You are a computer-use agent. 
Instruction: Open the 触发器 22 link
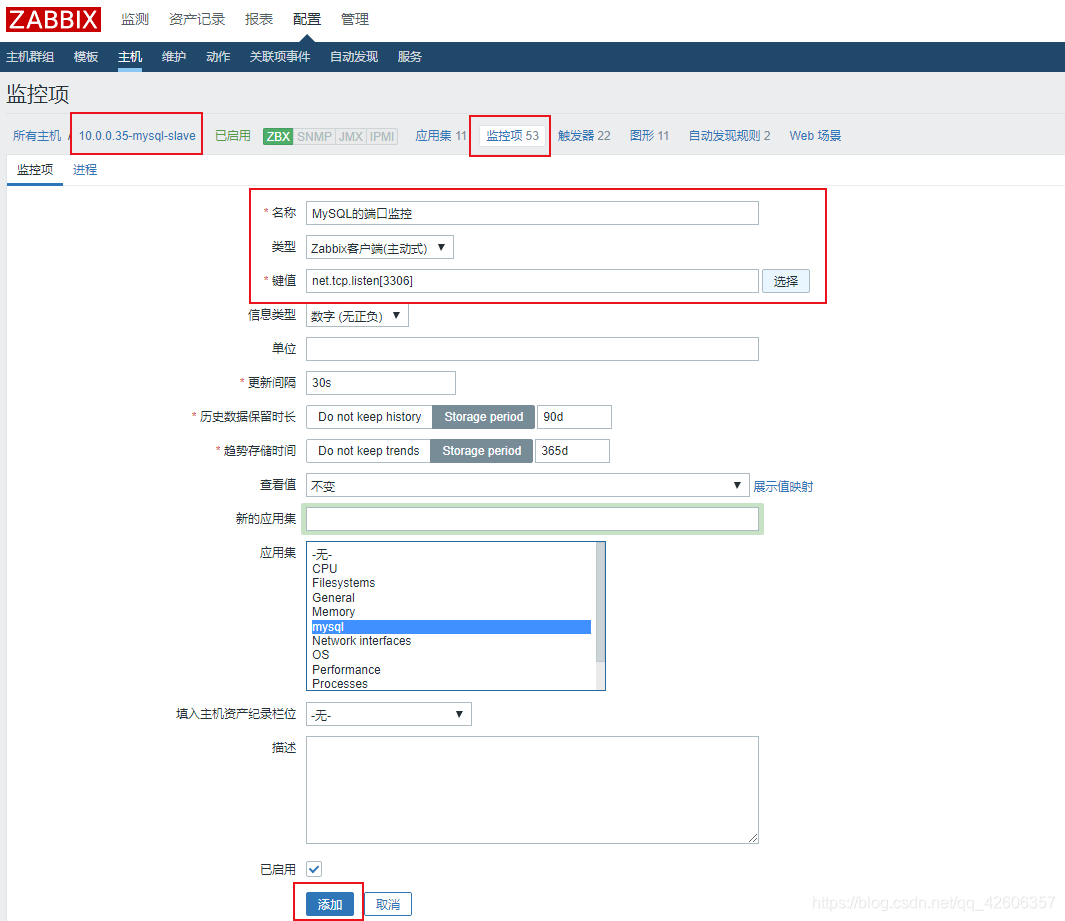click(x=584, y=136)
